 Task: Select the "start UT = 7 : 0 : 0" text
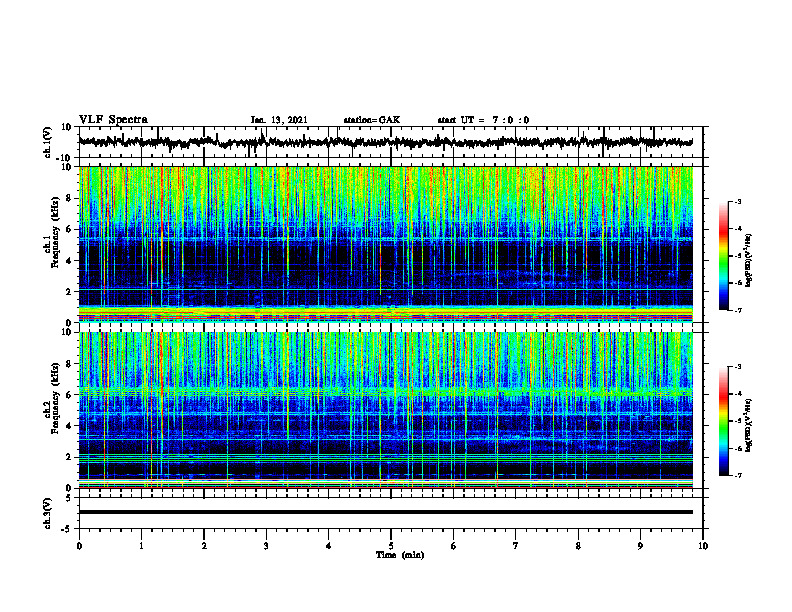click(x=483, y=120)
